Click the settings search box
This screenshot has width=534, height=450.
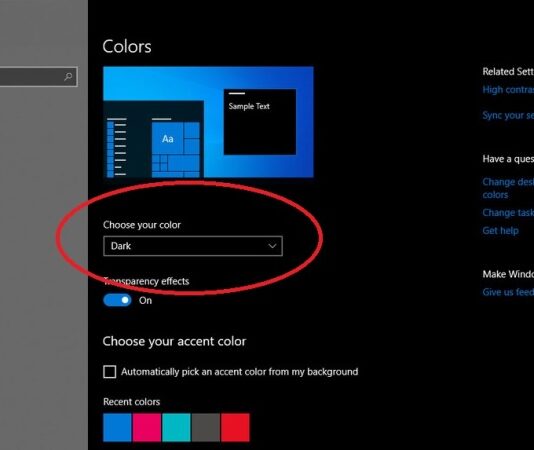(38, 77)
